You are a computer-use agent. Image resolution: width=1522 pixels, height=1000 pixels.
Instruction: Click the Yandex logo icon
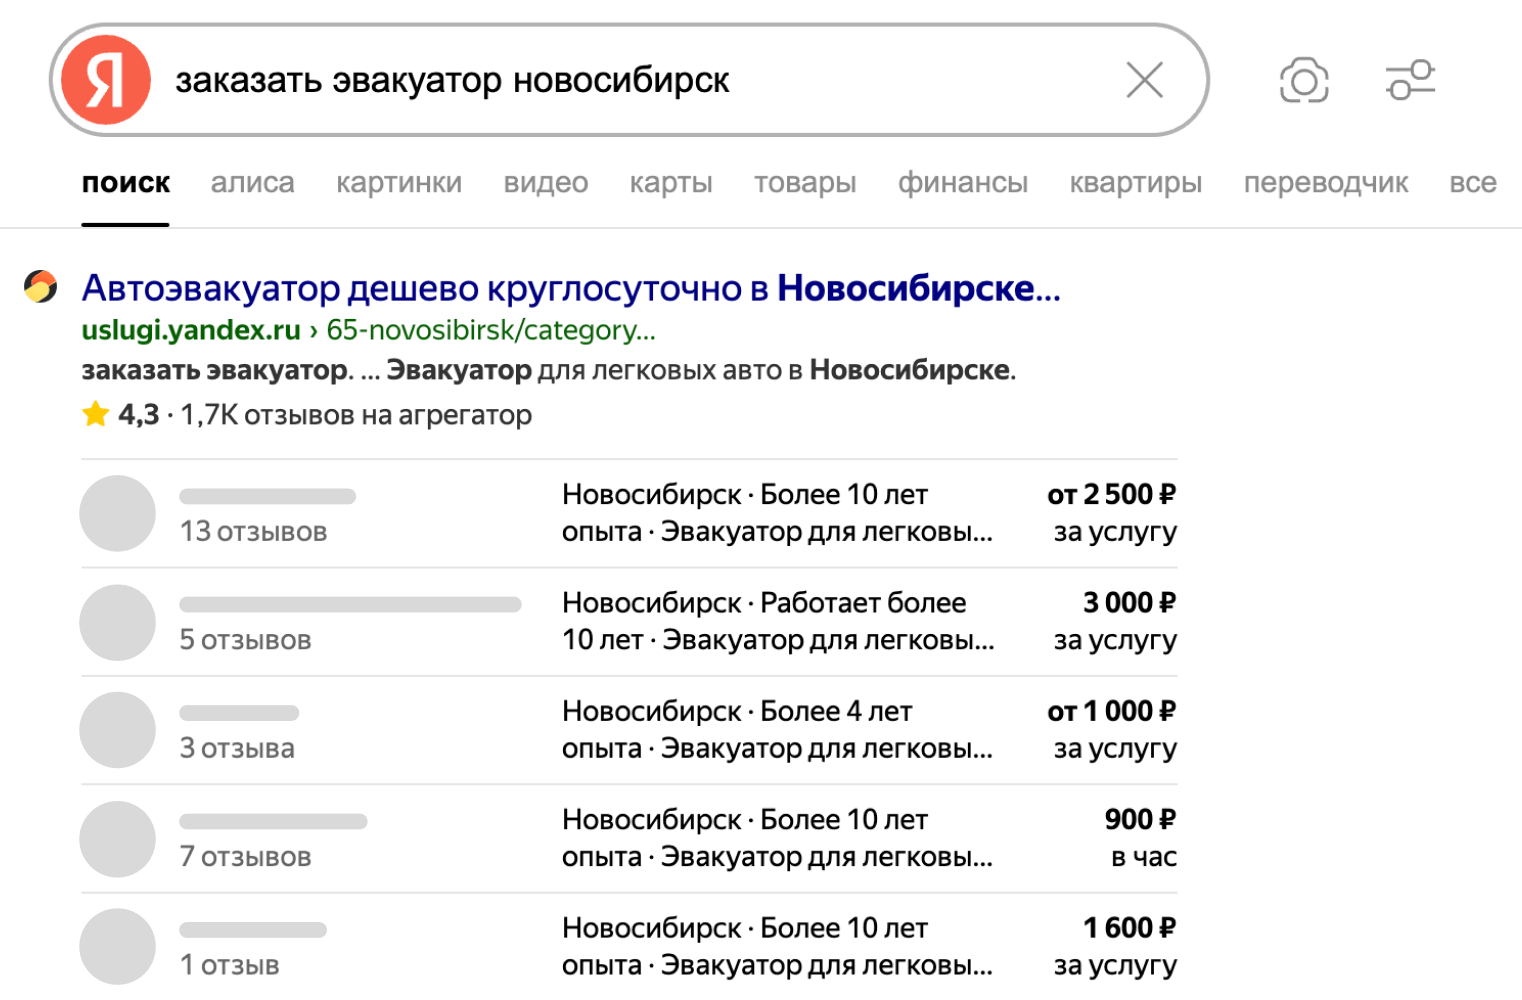[x=104, y=80]
